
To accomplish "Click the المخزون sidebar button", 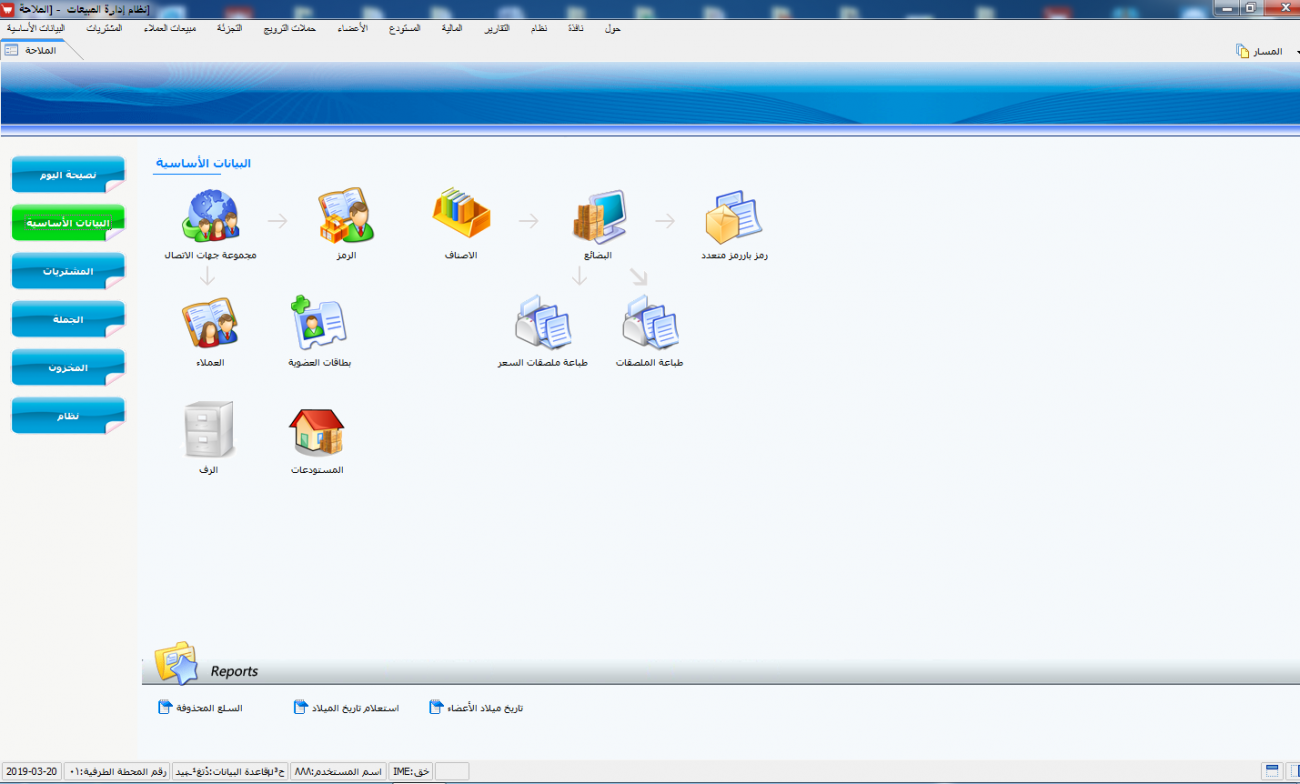I will point(68,367).
